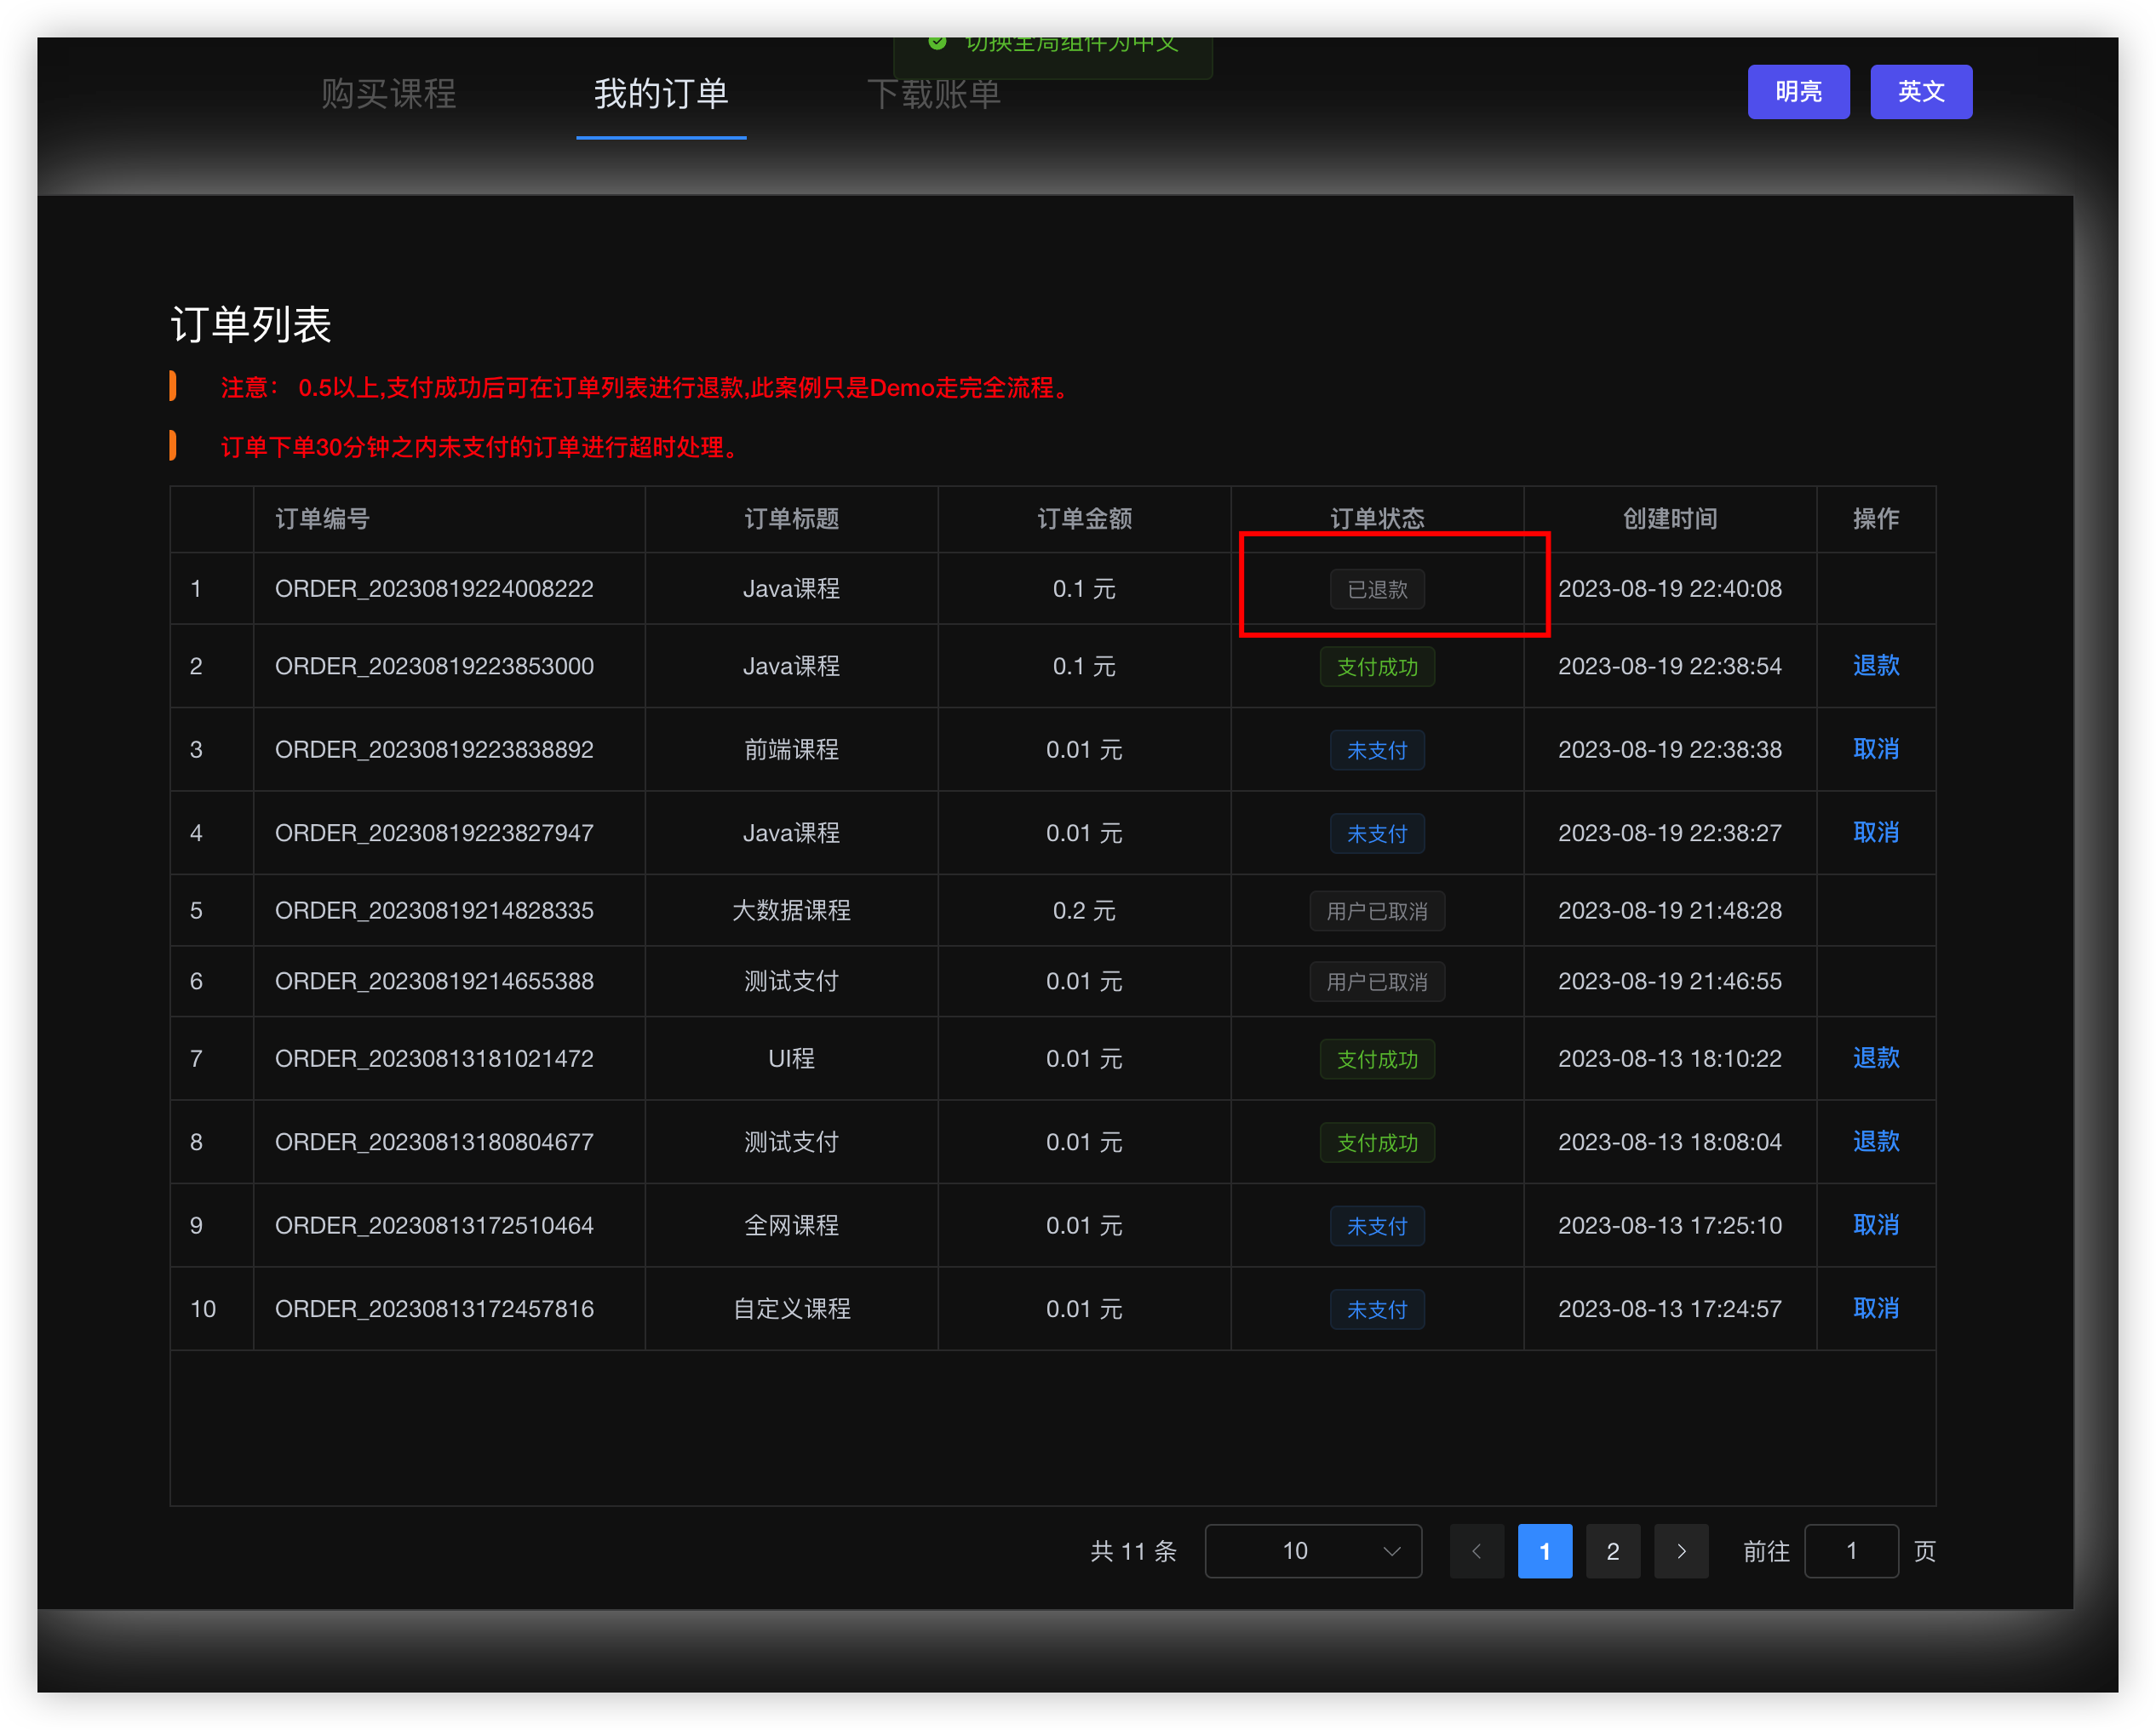The width and height of the screenshot is (2156, 1730).
Task: Cancel the 自定义课程 order
Action: 1875,1308
